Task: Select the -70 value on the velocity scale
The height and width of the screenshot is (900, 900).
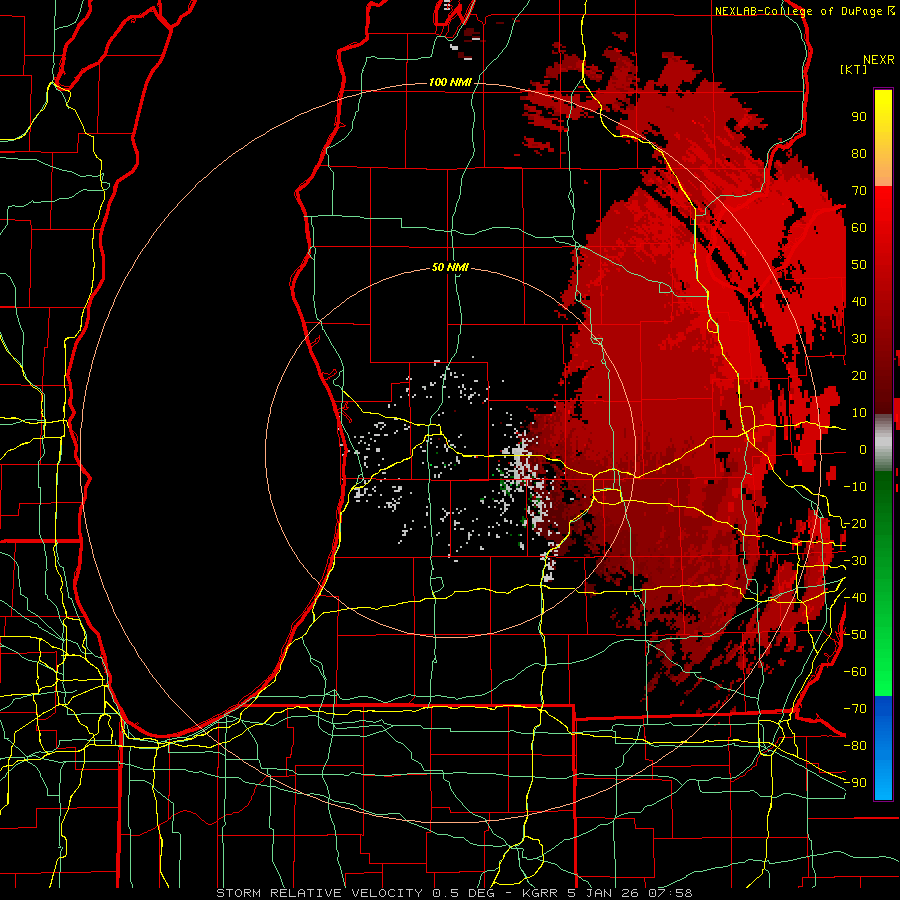Action: 855,709
